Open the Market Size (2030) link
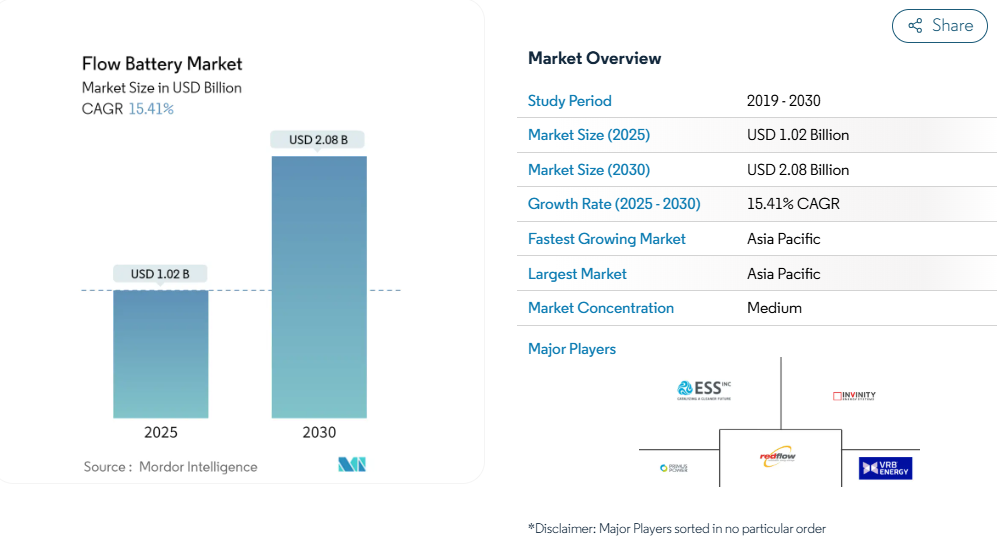 589,170
